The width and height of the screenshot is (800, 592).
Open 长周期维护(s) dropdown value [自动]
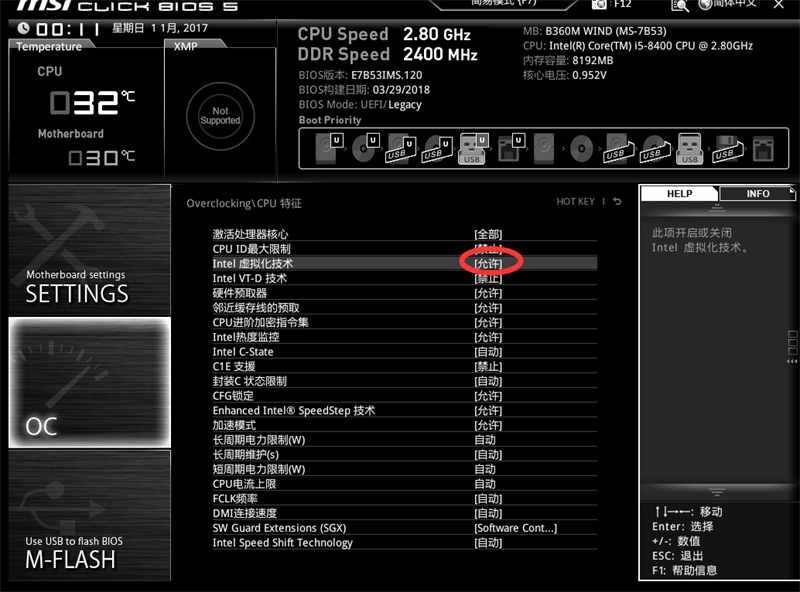click(488, 454)
